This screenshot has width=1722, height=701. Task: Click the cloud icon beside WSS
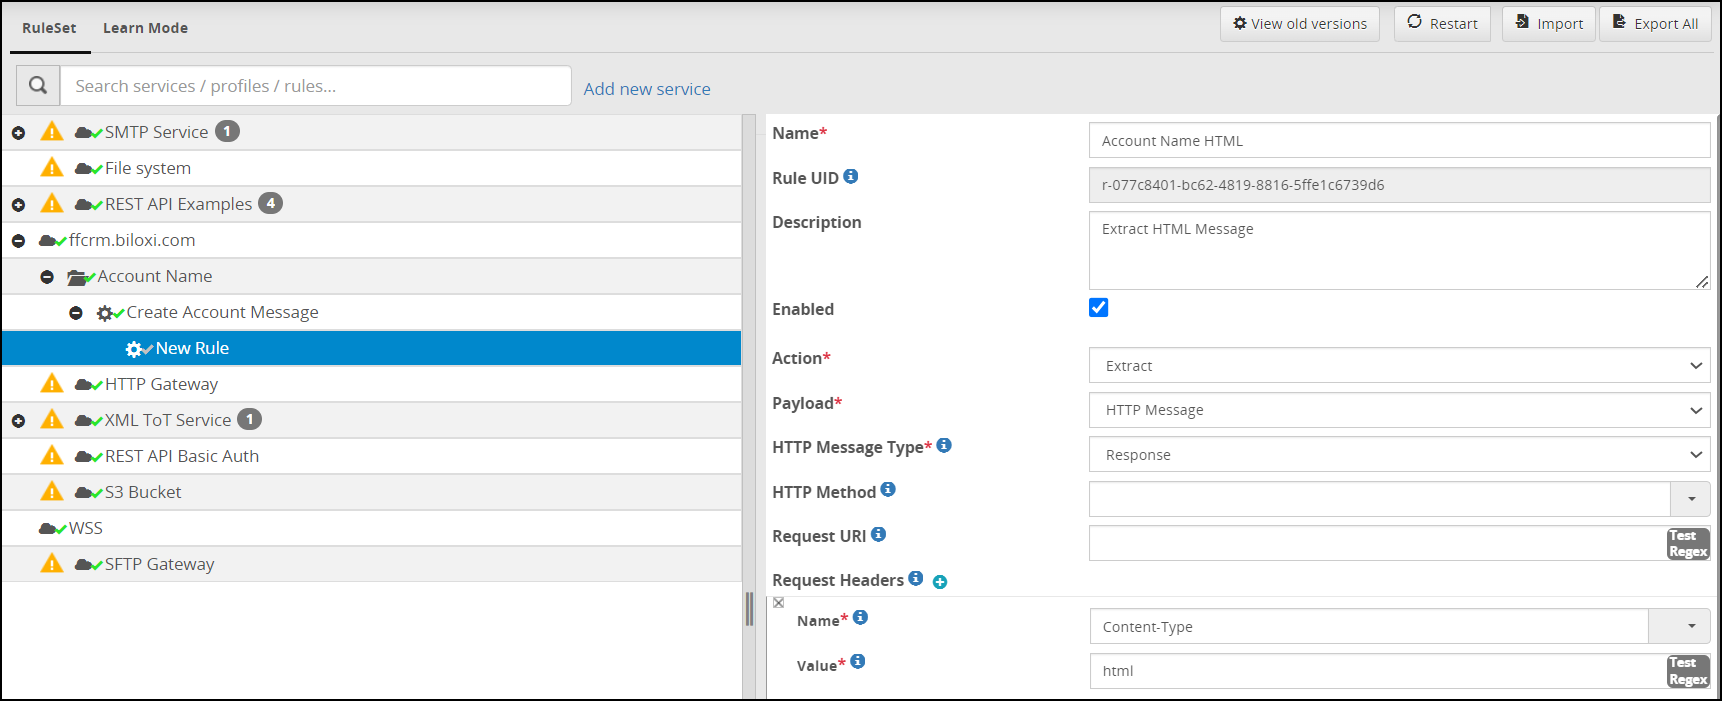51,528
